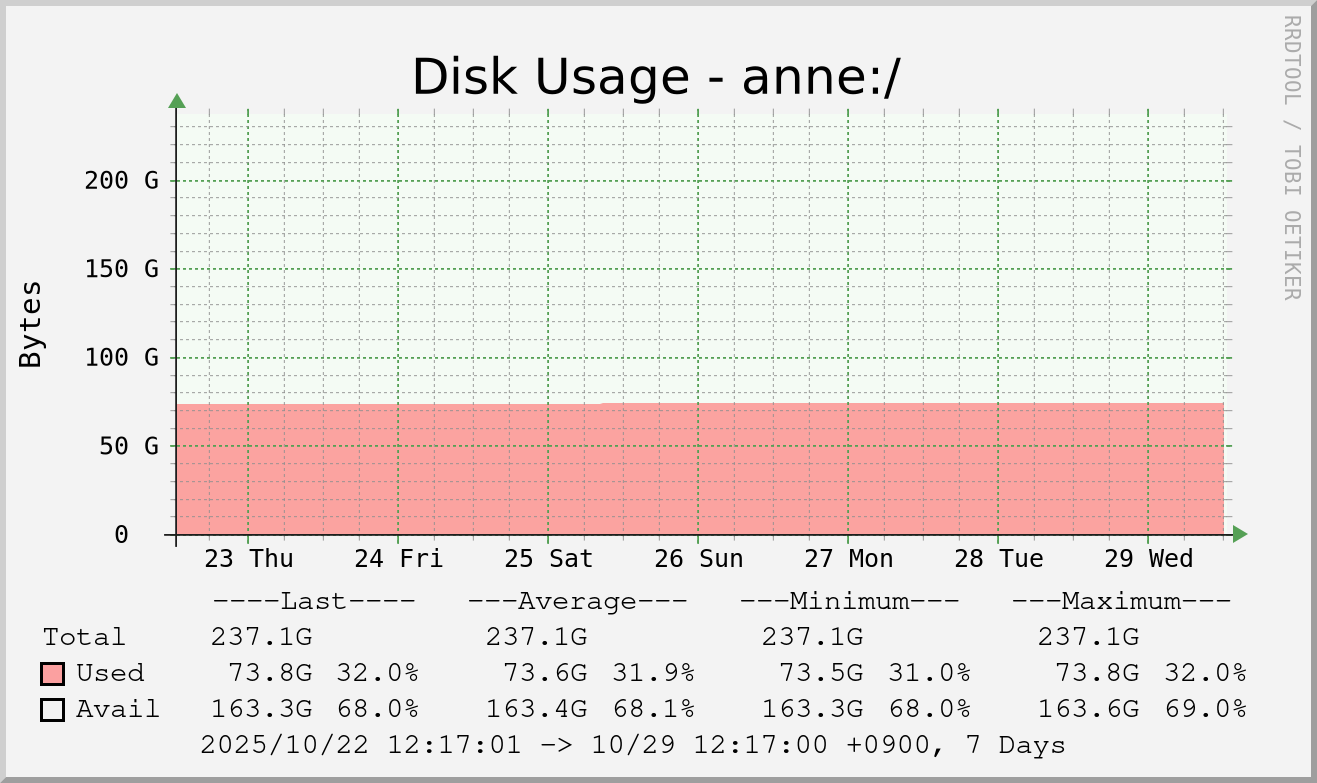Image resolution: width=1317 pixels, height=783 pixels.
Task: Click the chart title "Disk Usage - anne:/"
Action: (656, 78)
